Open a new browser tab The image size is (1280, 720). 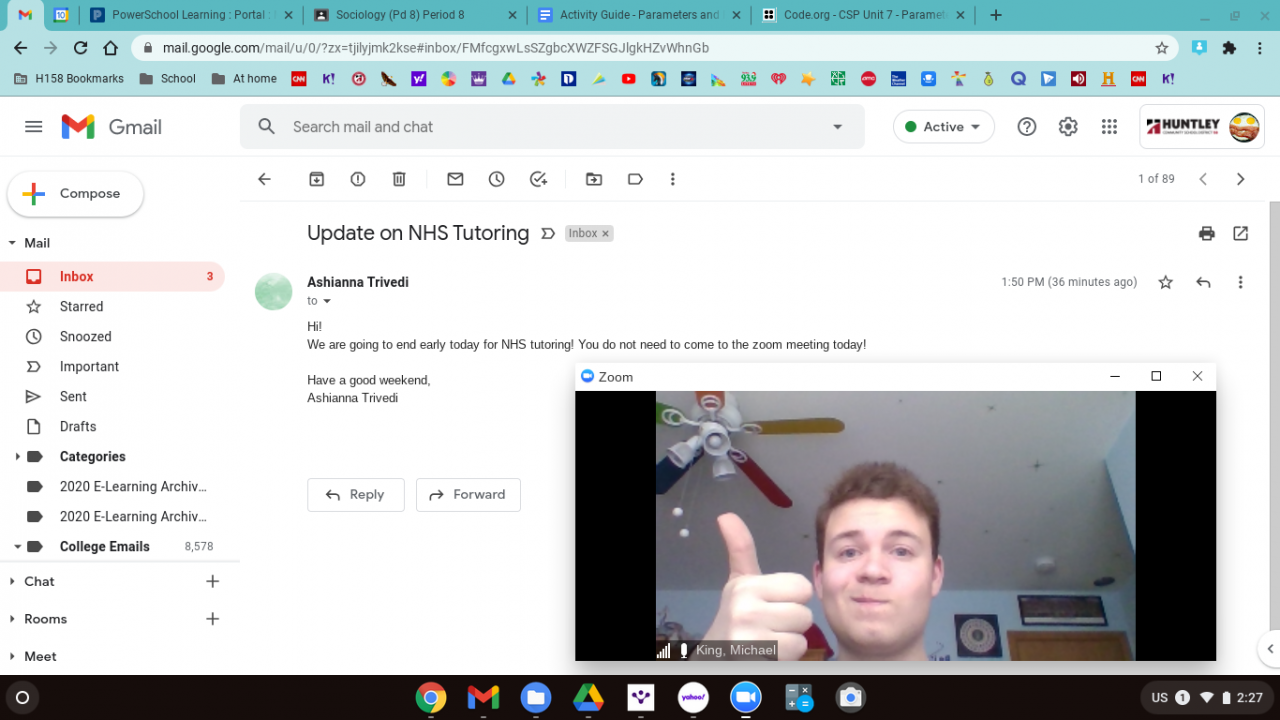996,15
